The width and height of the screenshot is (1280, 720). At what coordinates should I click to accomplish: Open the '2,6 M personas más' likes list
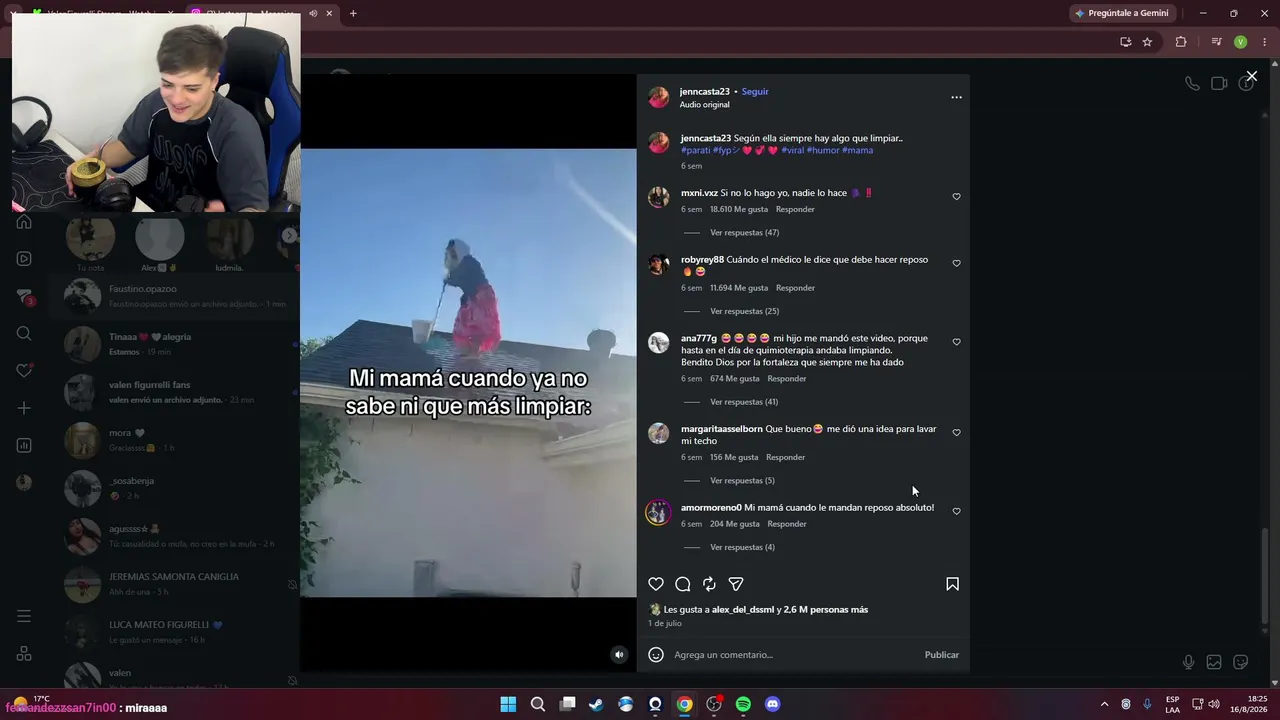pyautogui.click(x=826, y=610)
